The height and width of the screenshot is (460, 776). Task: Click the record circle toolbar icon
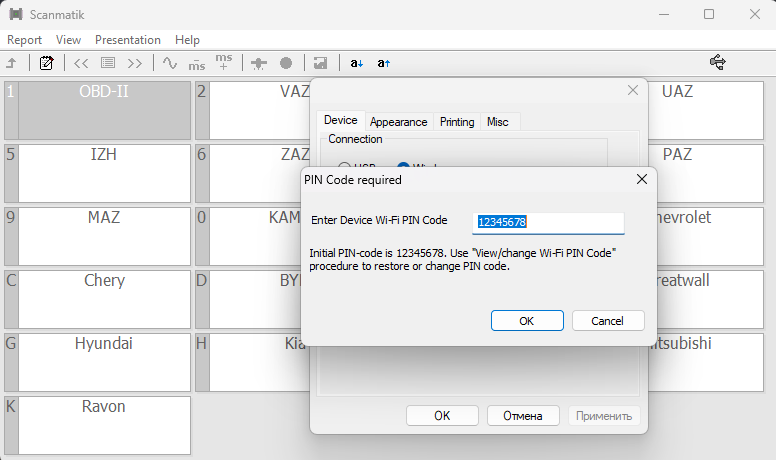(x=286, y=63)
